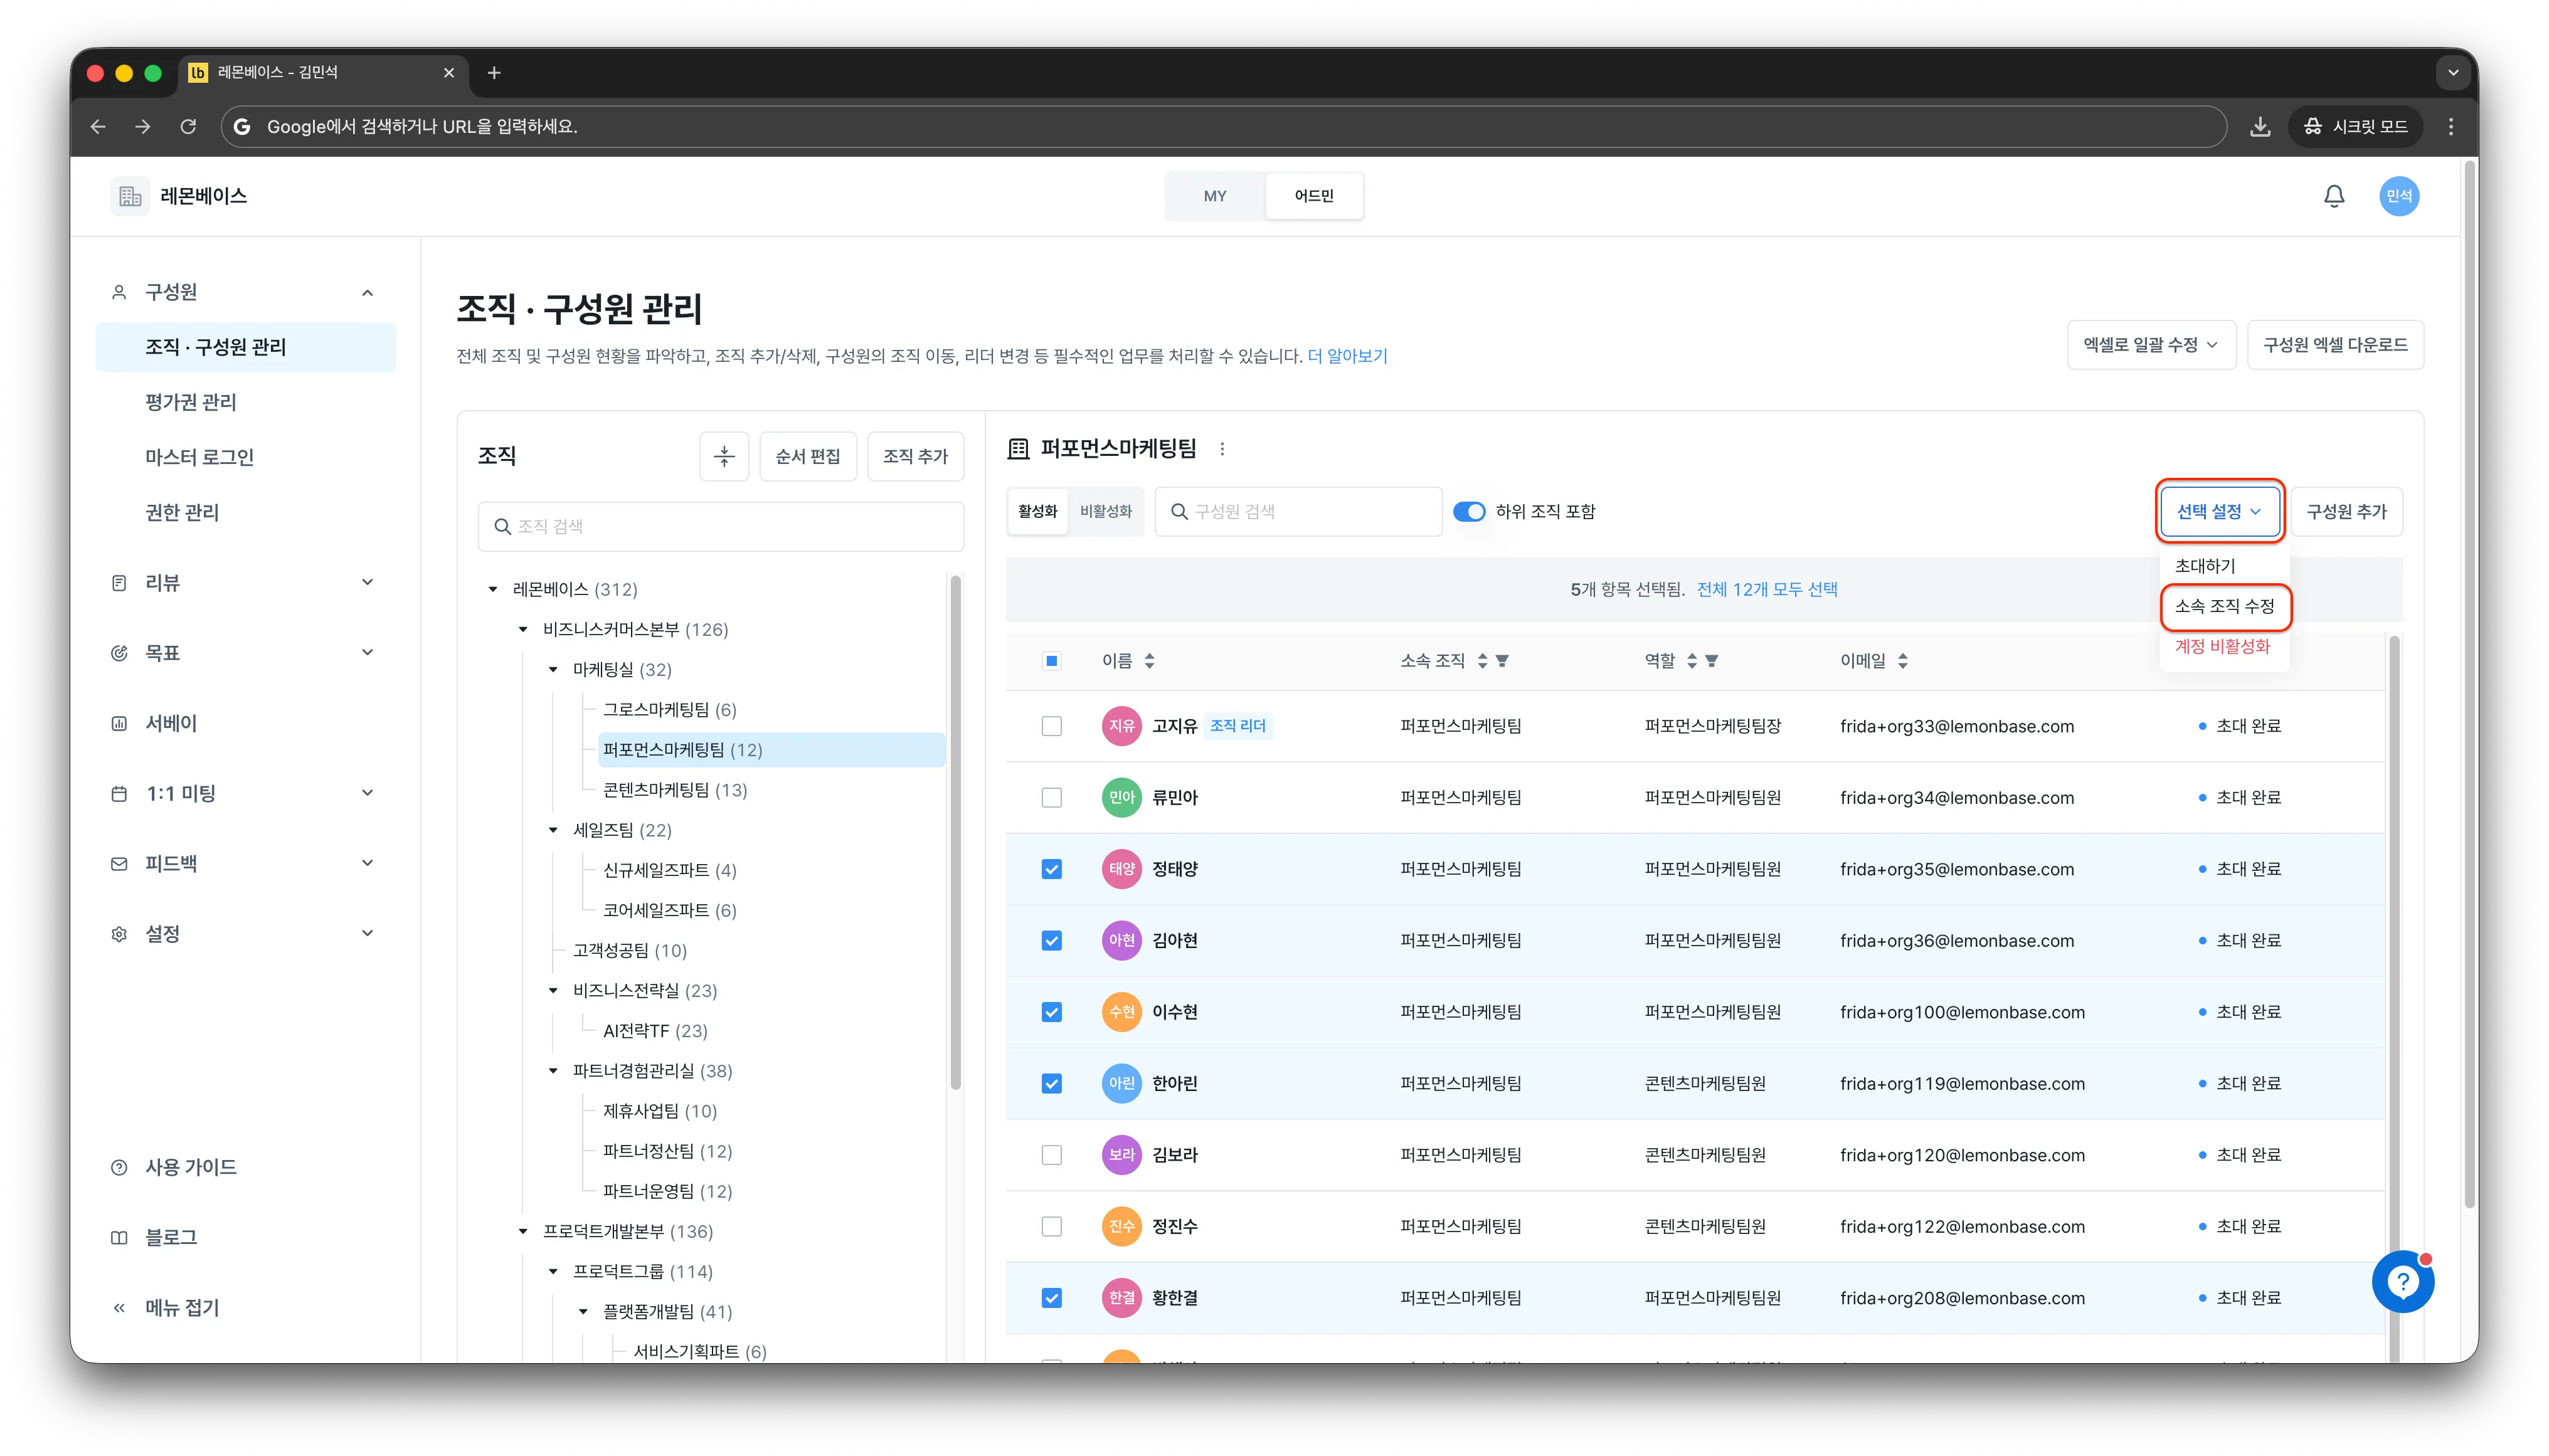The image size is (2549, 1456).
Task: Open the browser downloads icon
Action: tap(2259, 126)
